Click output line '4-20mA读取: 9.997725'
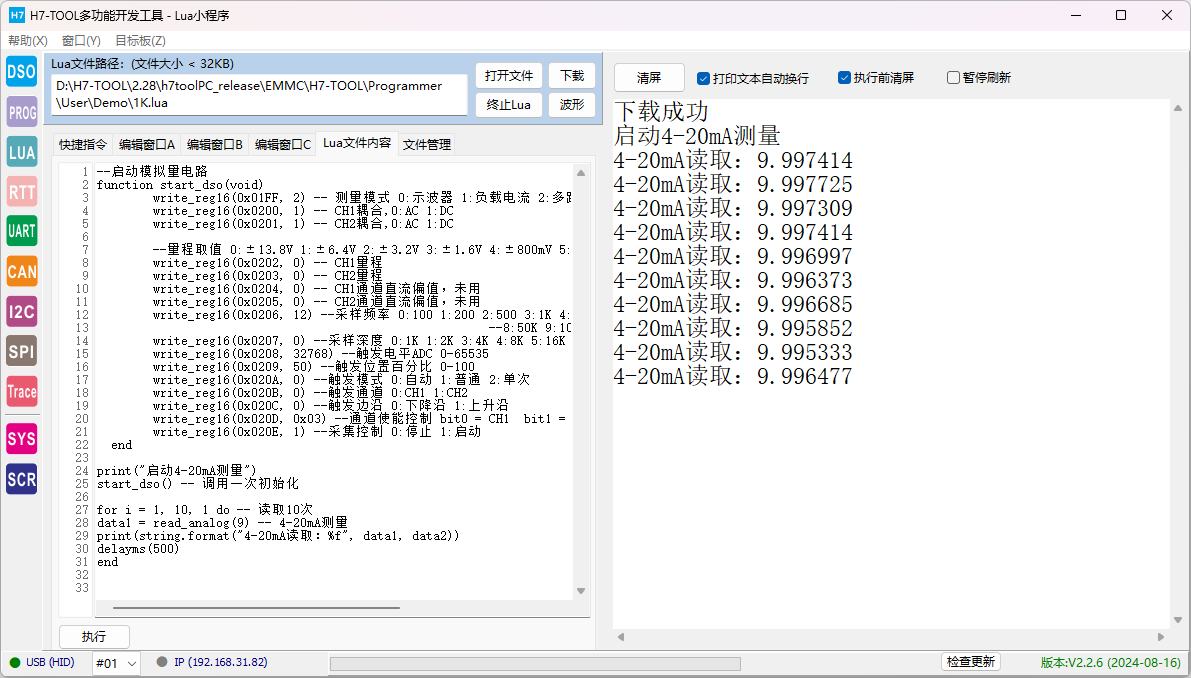The width and height of the screenshot is (1191, 678). 733,184
